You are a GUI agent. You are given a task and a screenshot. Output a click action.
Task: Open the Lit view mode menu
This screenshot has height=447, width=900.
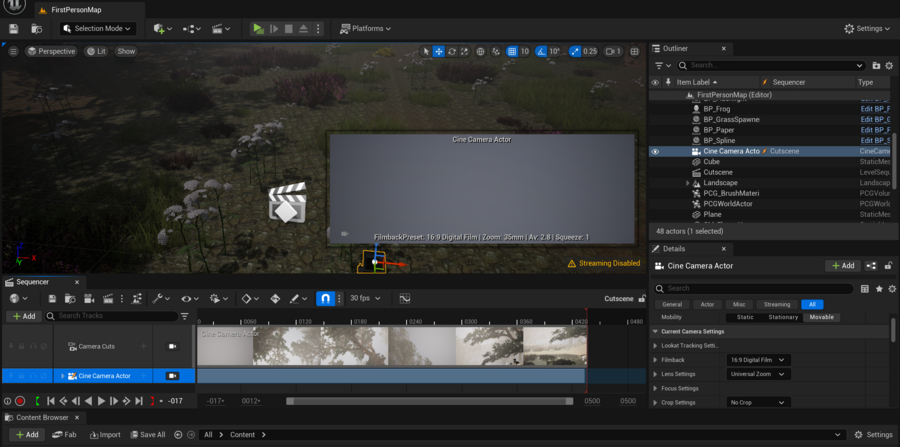point(96,52)
